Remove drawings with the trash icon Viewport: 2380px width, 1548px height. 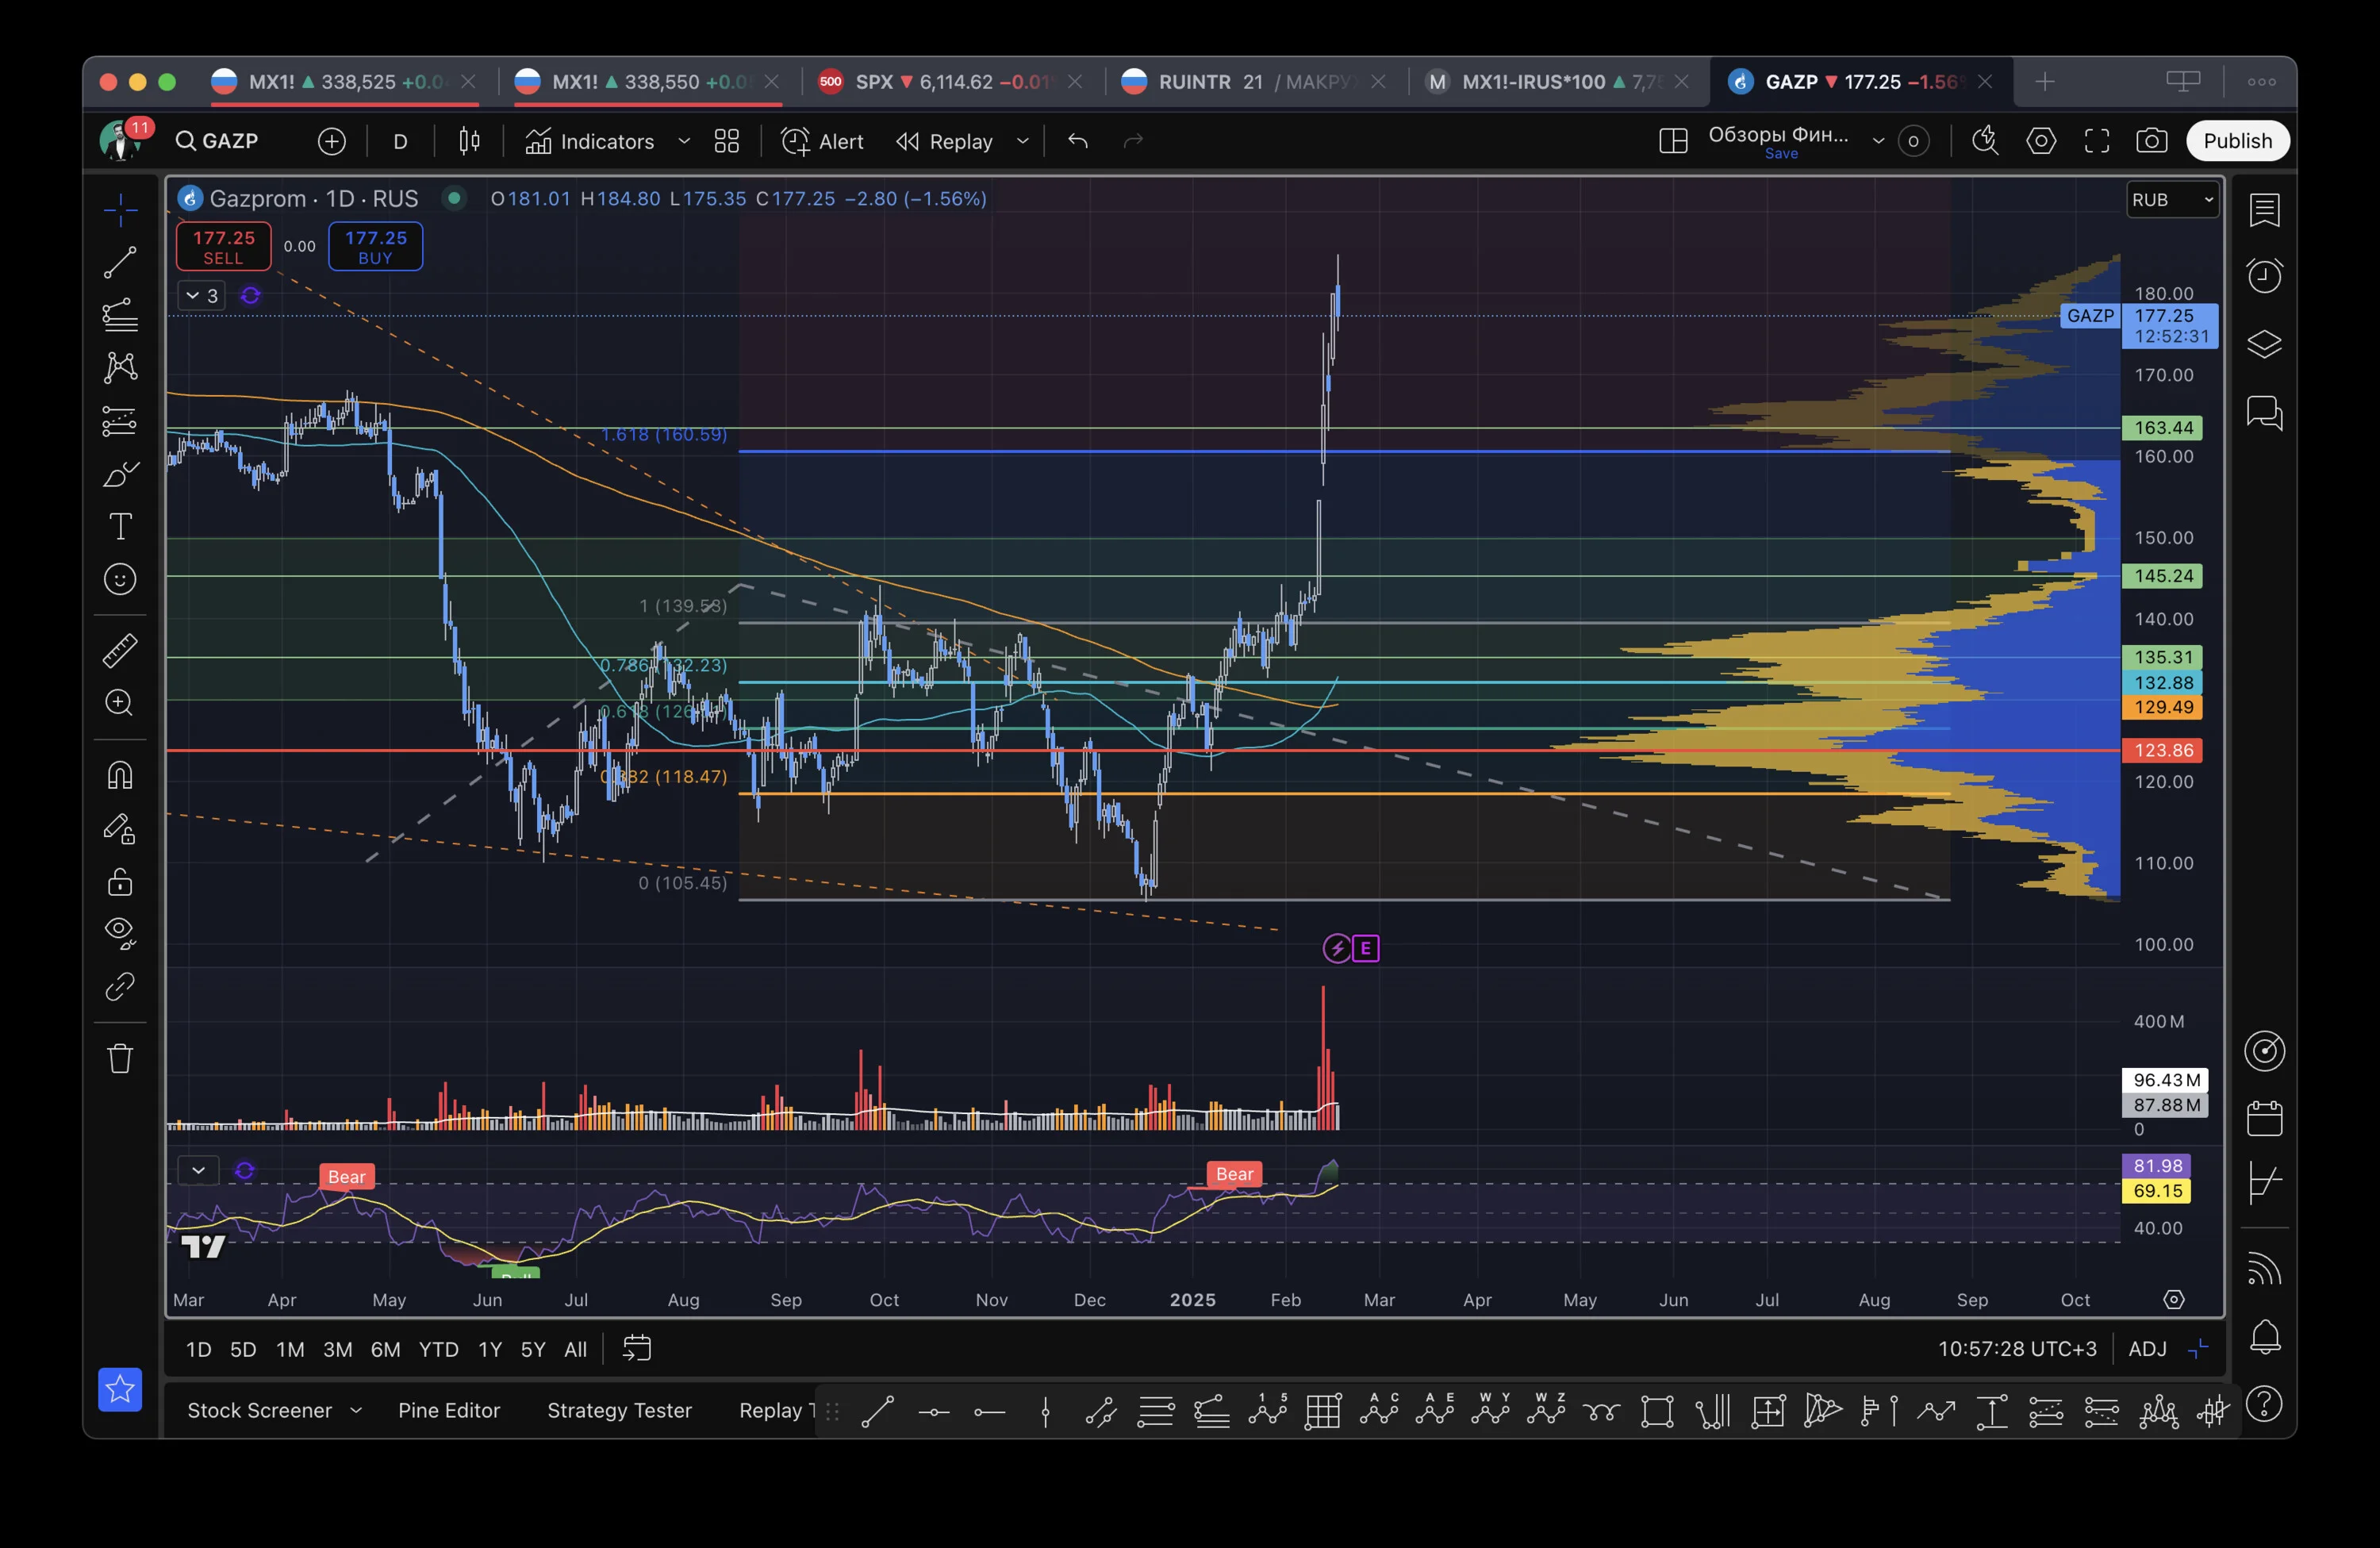point(120,1058)
